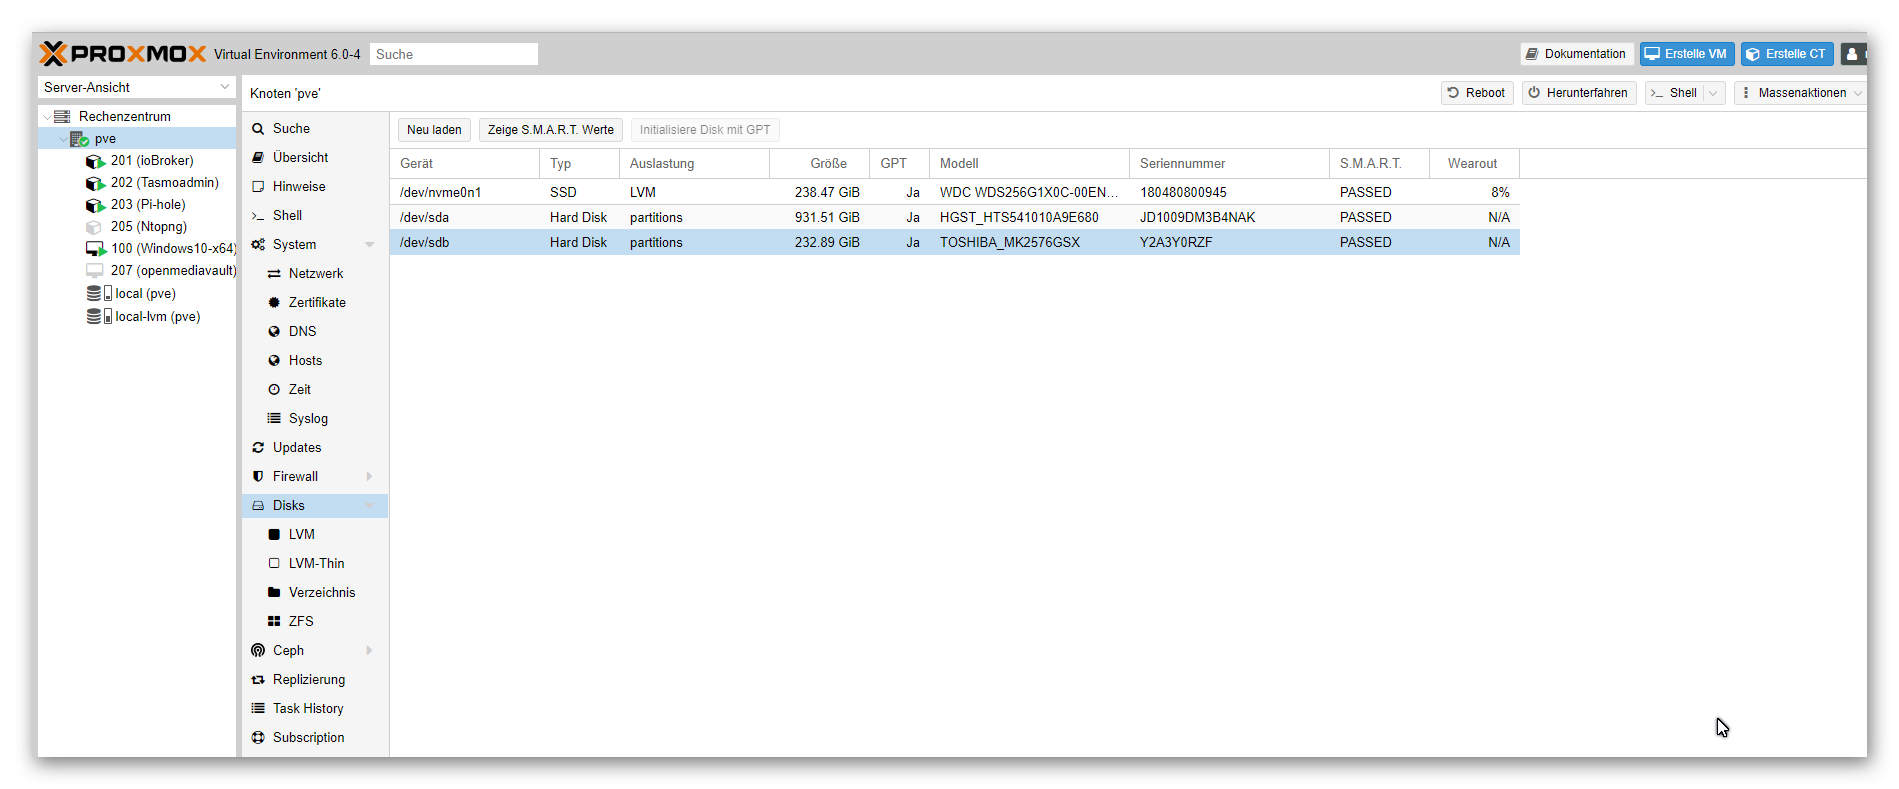Click the user account icon button
The image size is (1899, 789).
tap(1853, 54)
